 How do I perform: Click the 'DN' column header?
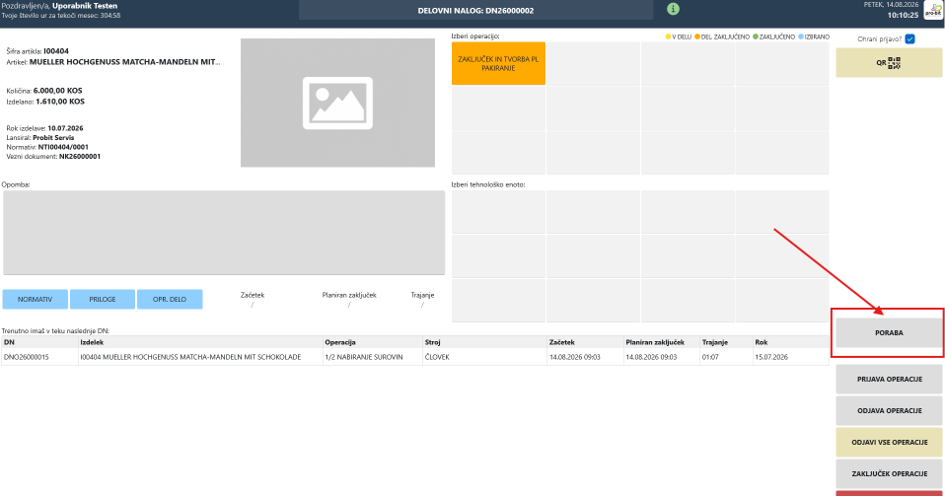40,342
